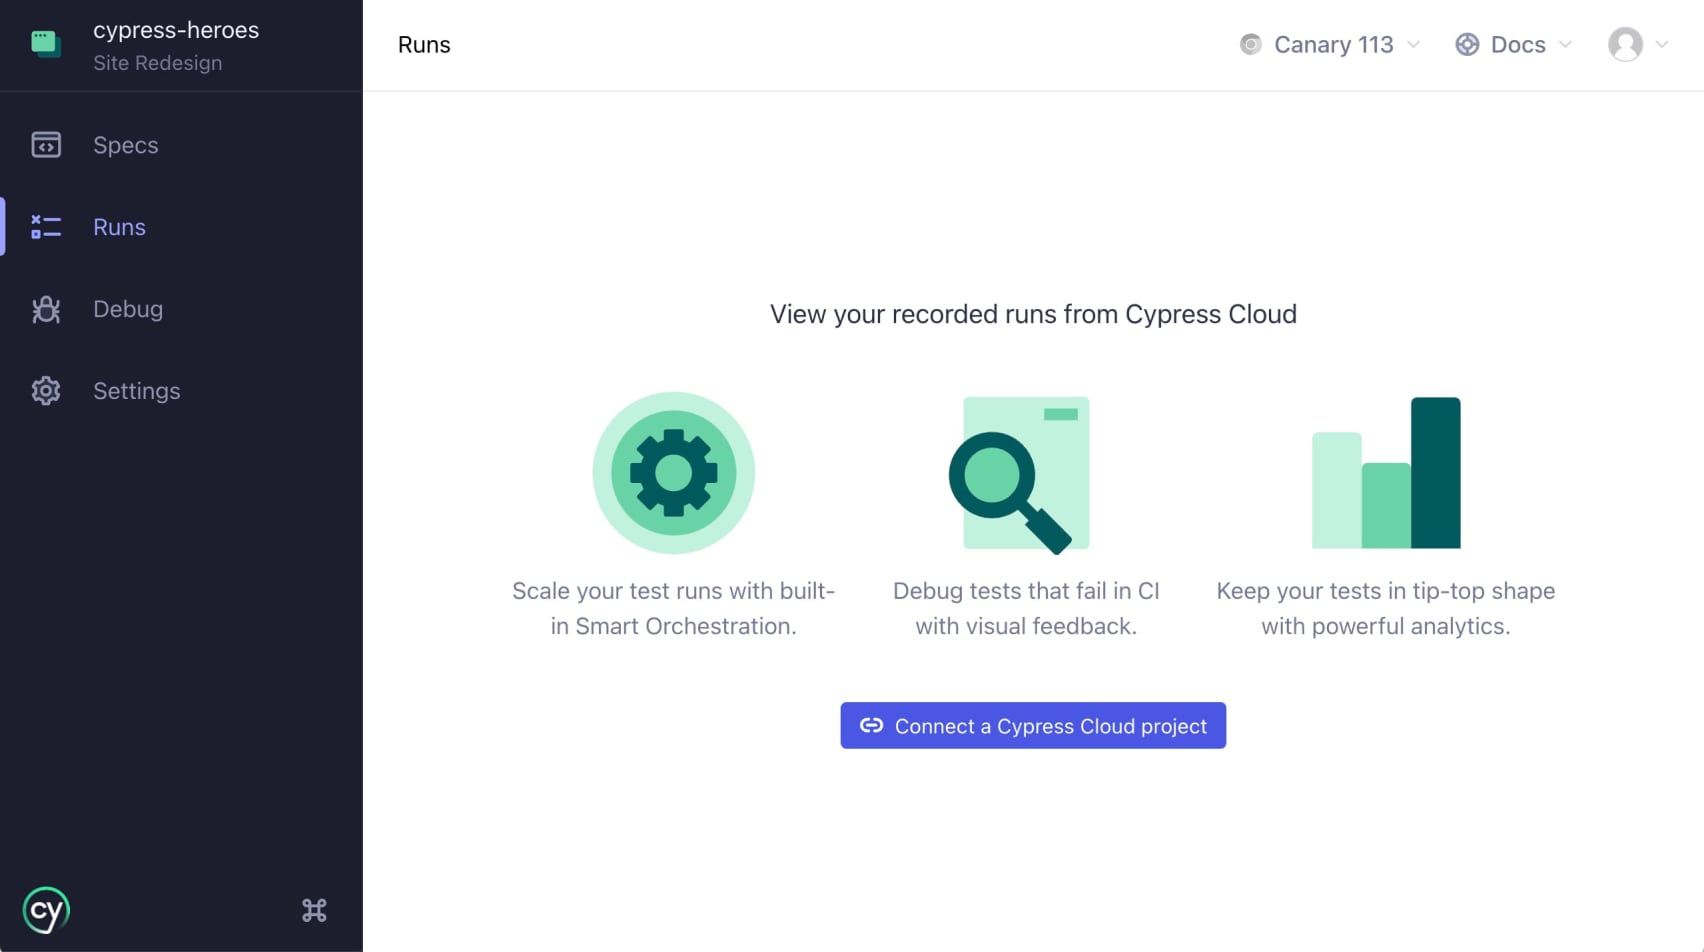This screenshot has width=1704, height=952.
Task: Click the cypress-heroes project name
Action: point(176,30)
